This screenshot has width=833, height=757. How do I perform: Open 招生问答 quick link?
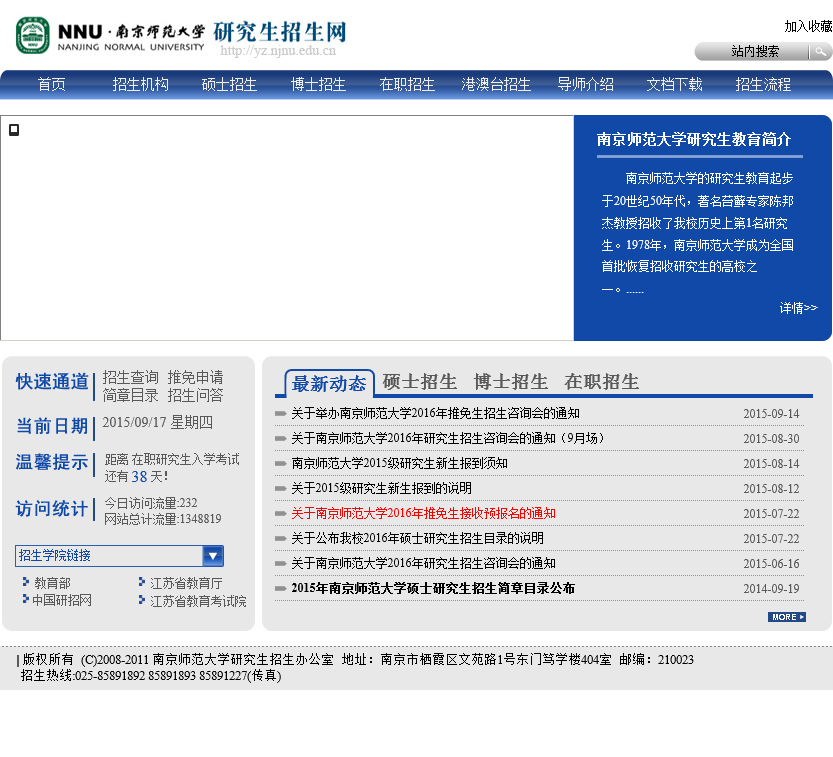coord(196,395)
